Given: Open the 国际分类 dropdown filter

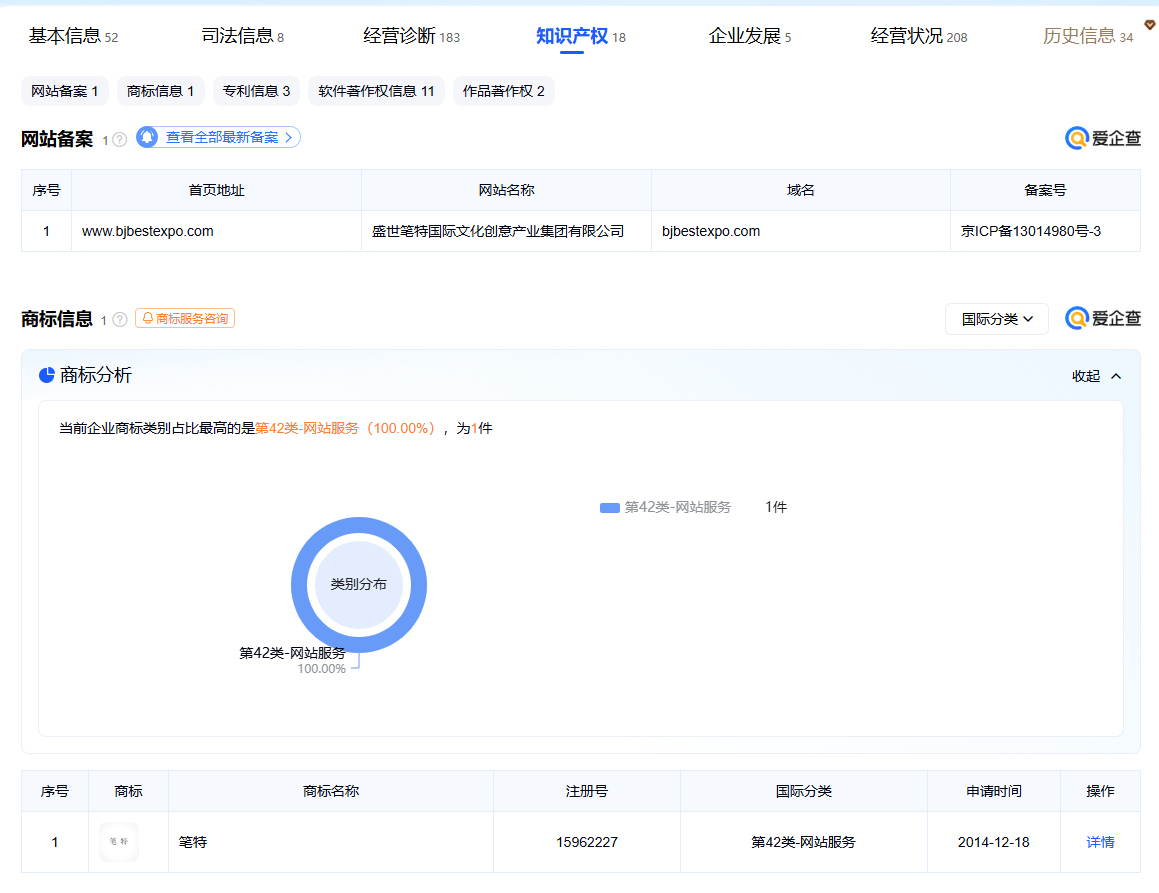Looking at the screenshot, I should pyautogui.click(x=996, y=319).
